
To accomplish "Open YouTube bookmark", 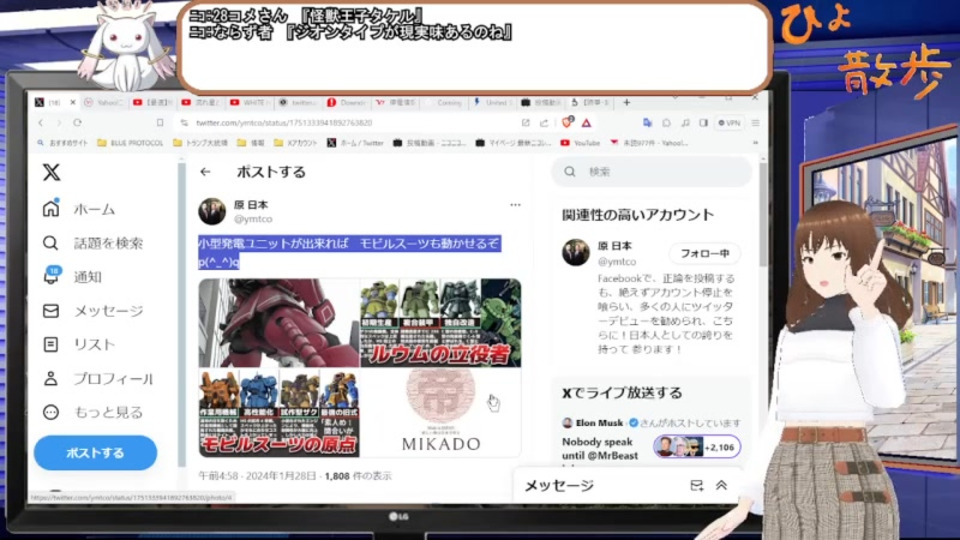I will coord(580,143).
